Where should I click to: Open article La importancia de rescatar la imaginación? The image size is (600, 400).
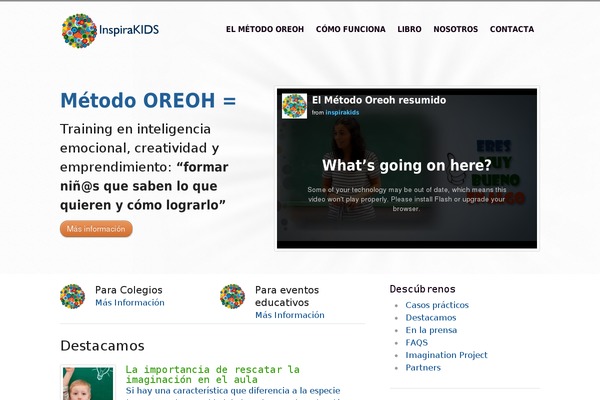pyautogui.click(x=213, y=374)
